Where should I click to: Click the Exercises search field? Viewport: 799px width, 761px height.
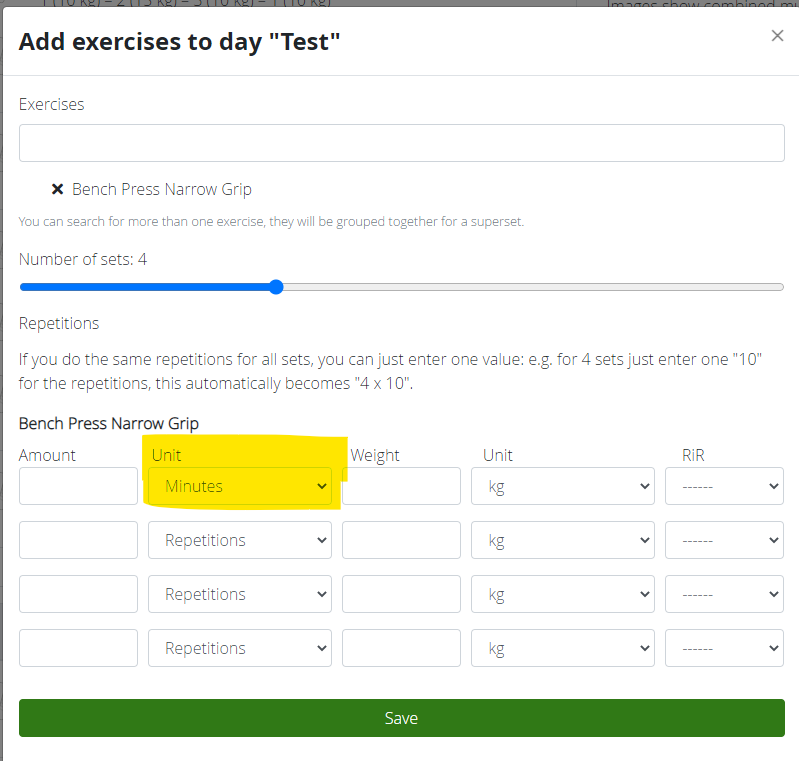pos(402,143)
